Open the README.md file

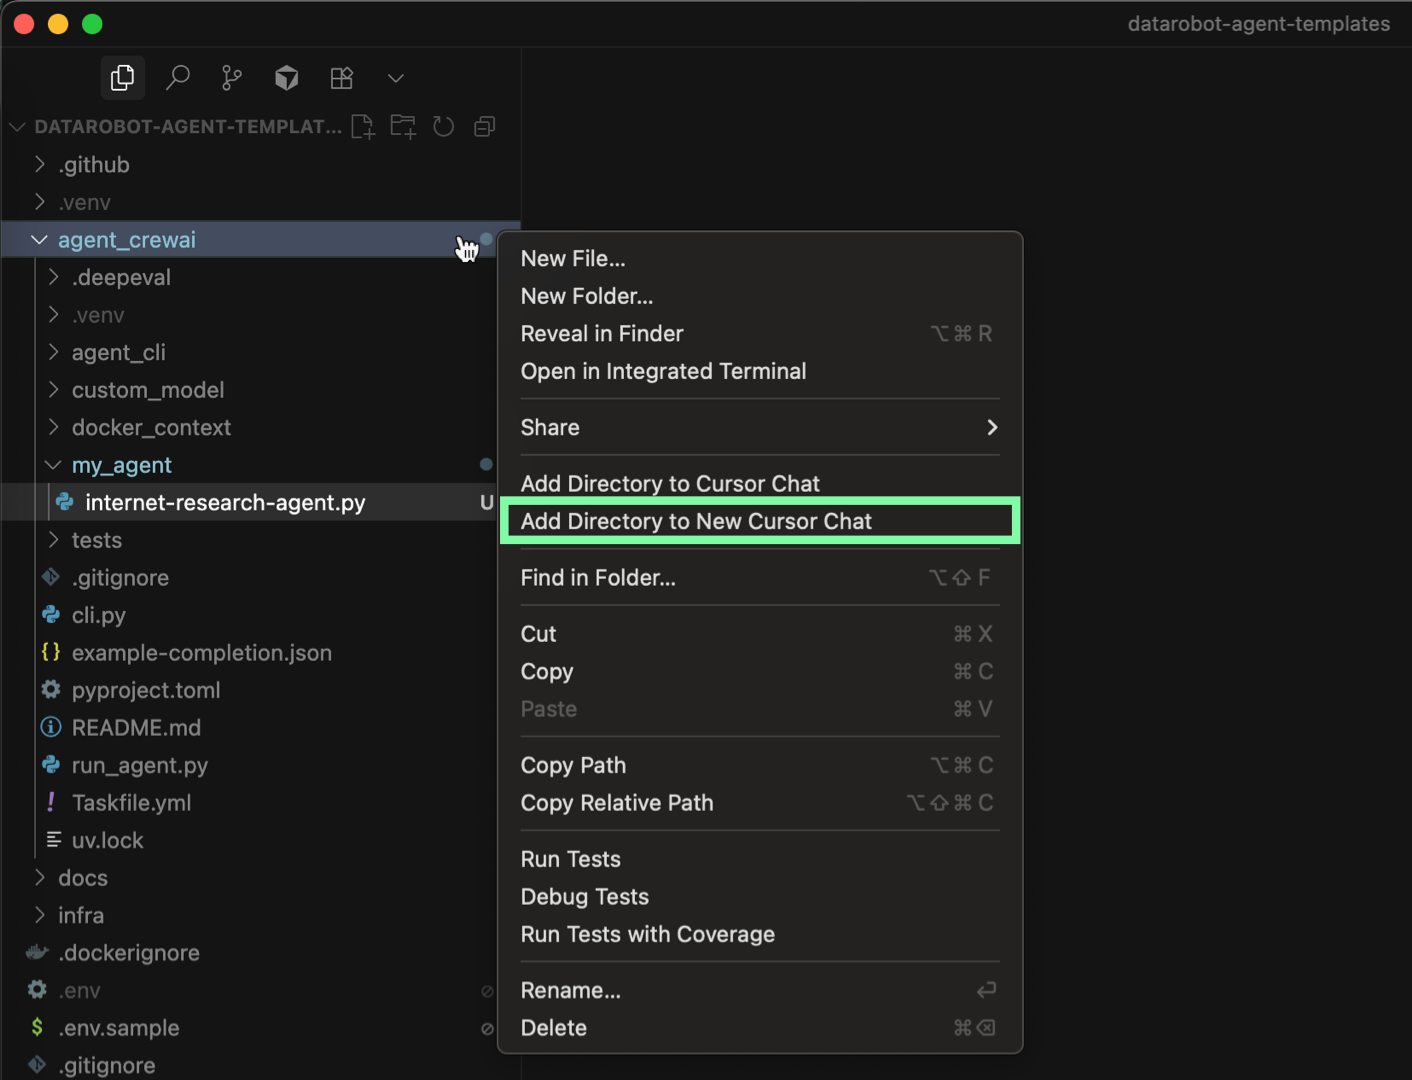point(136,728)
